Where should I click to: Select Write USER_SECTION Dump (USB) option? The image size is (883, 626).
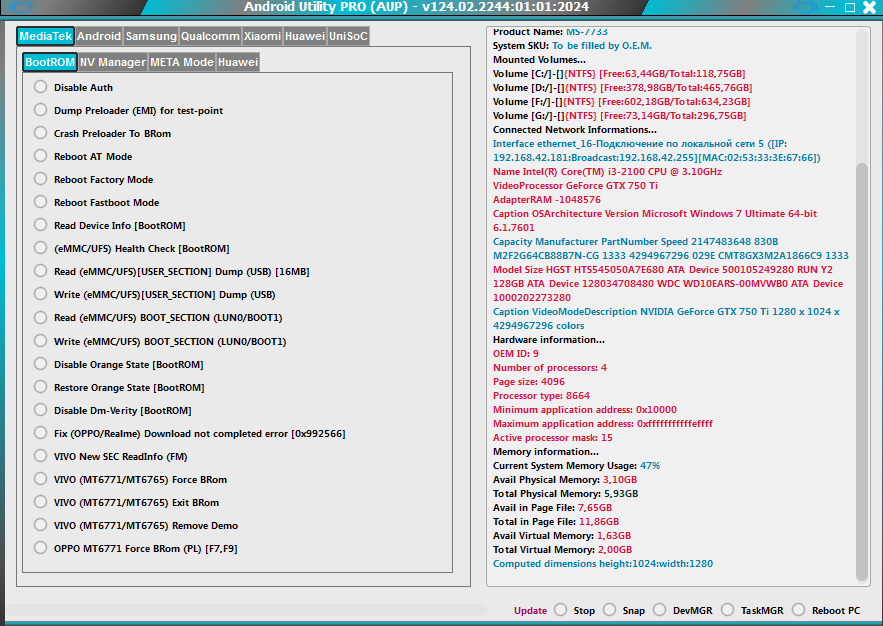(x=41, y=295)
